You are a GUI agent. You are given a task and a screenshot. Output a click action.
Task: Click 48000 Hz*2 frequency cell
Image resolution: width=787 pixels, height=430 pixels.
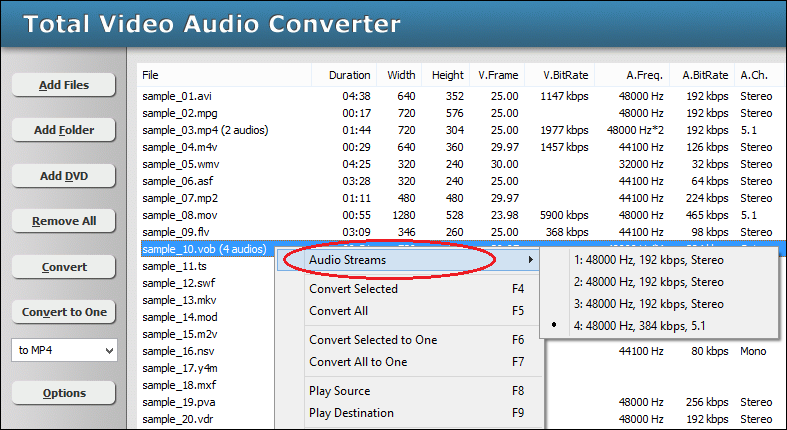635,130
